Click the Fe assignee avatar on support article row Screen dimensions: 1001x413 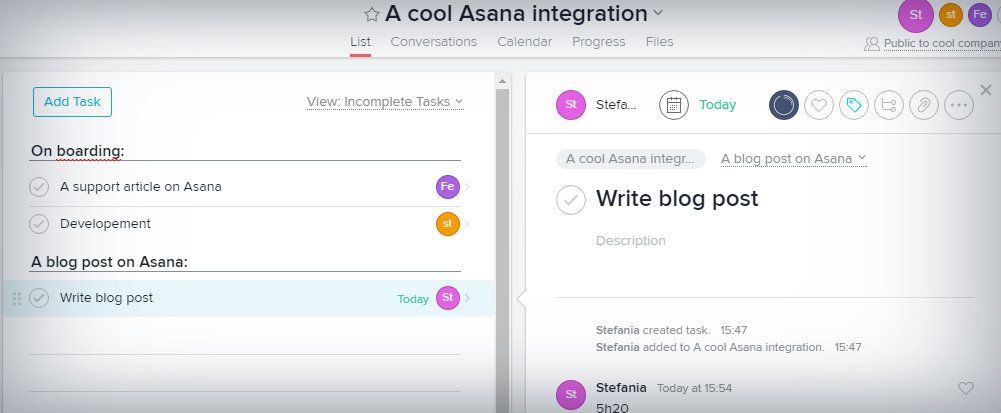pyautogui.click(x=448, y=187)
